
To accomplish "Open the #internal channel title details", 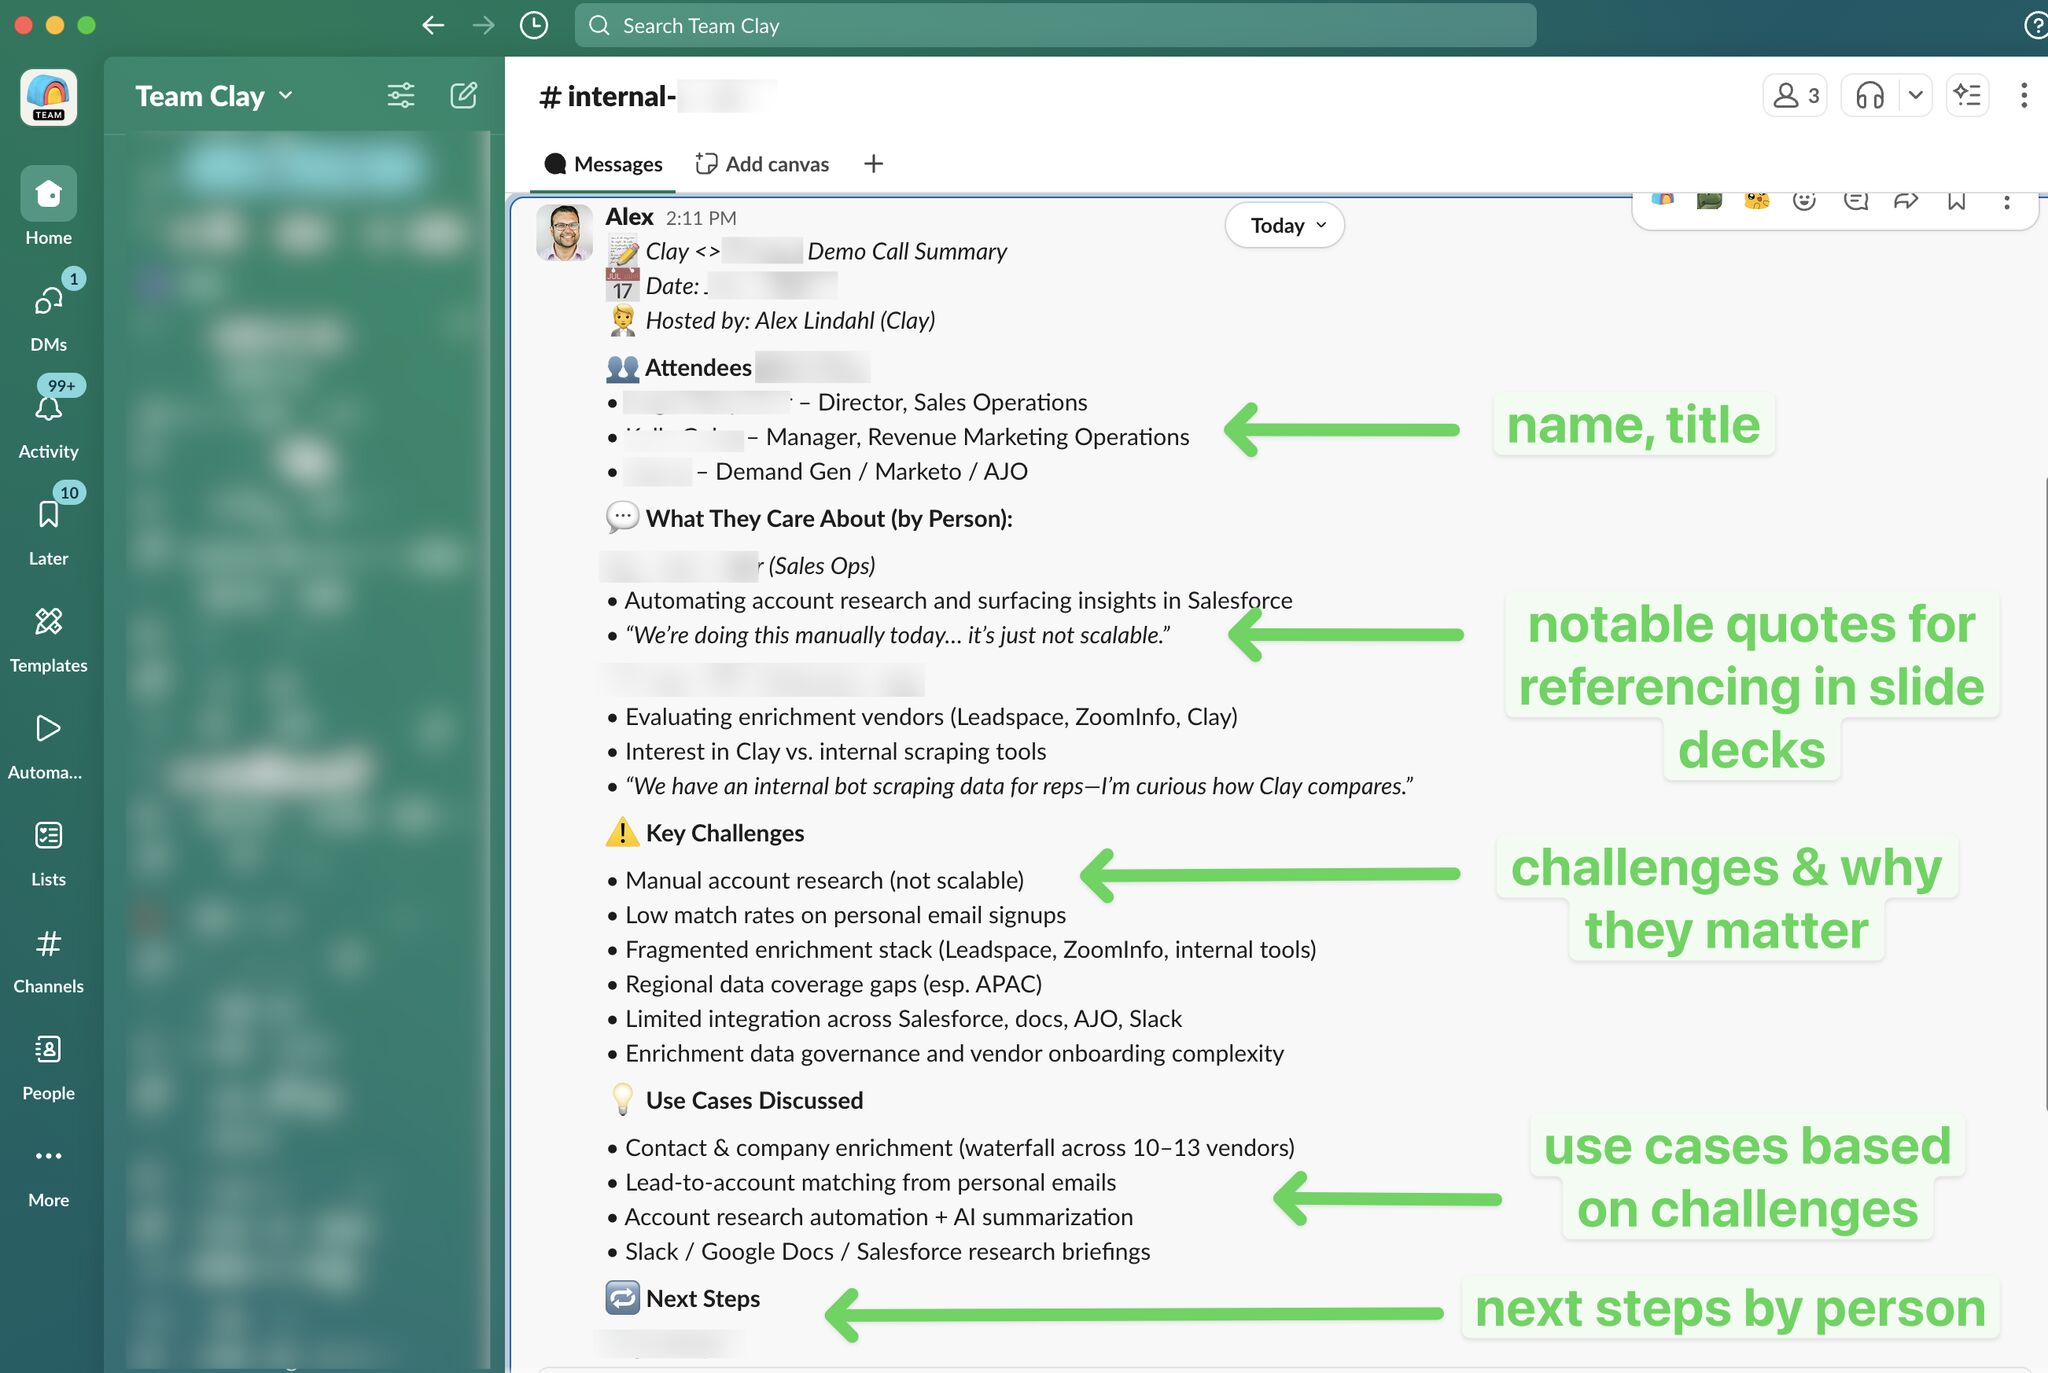I will coord(656,96).
